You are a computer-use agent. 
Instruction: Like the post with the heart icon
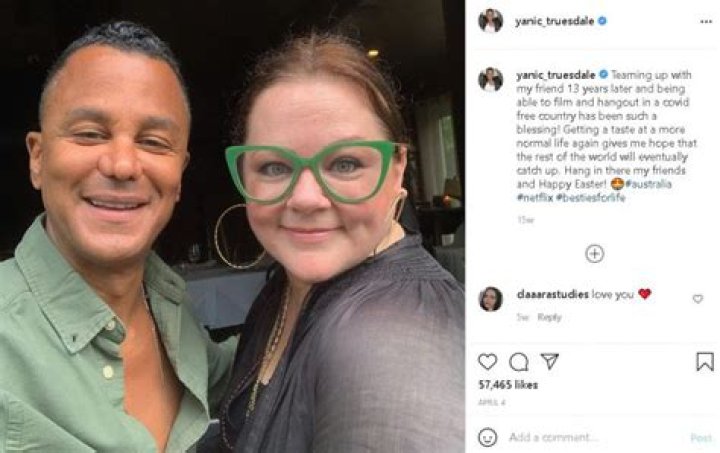(x=487, y=362)
